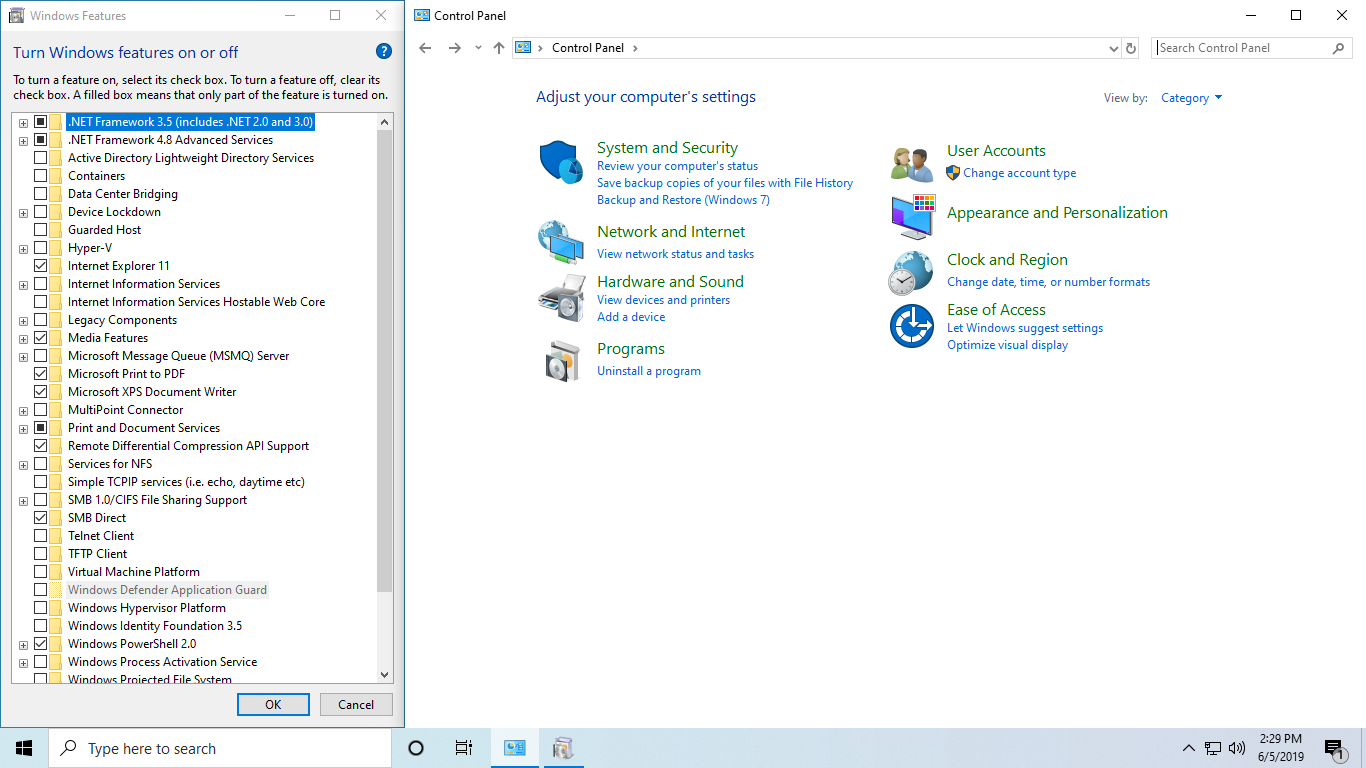Click the network tray icon

click(1213, 748)
